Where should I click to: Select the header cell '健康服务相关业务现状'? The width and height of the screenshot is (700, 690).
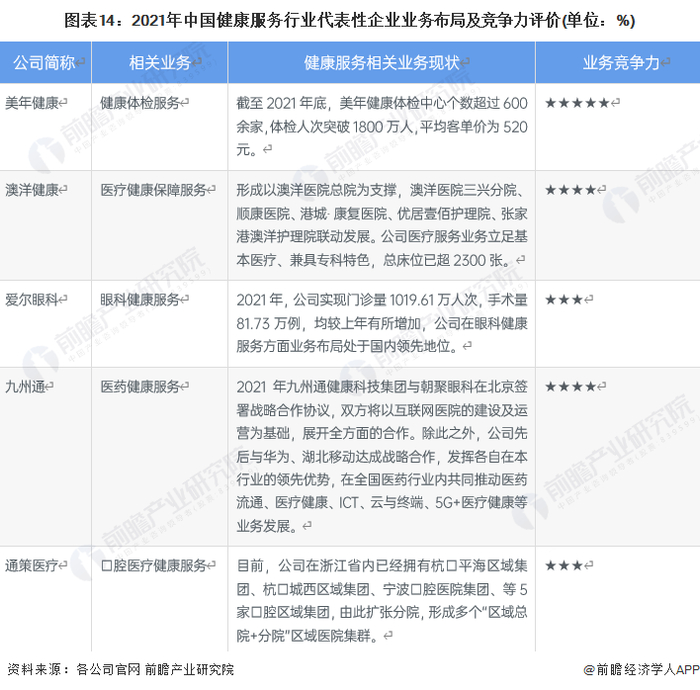[x=382, y=62]
